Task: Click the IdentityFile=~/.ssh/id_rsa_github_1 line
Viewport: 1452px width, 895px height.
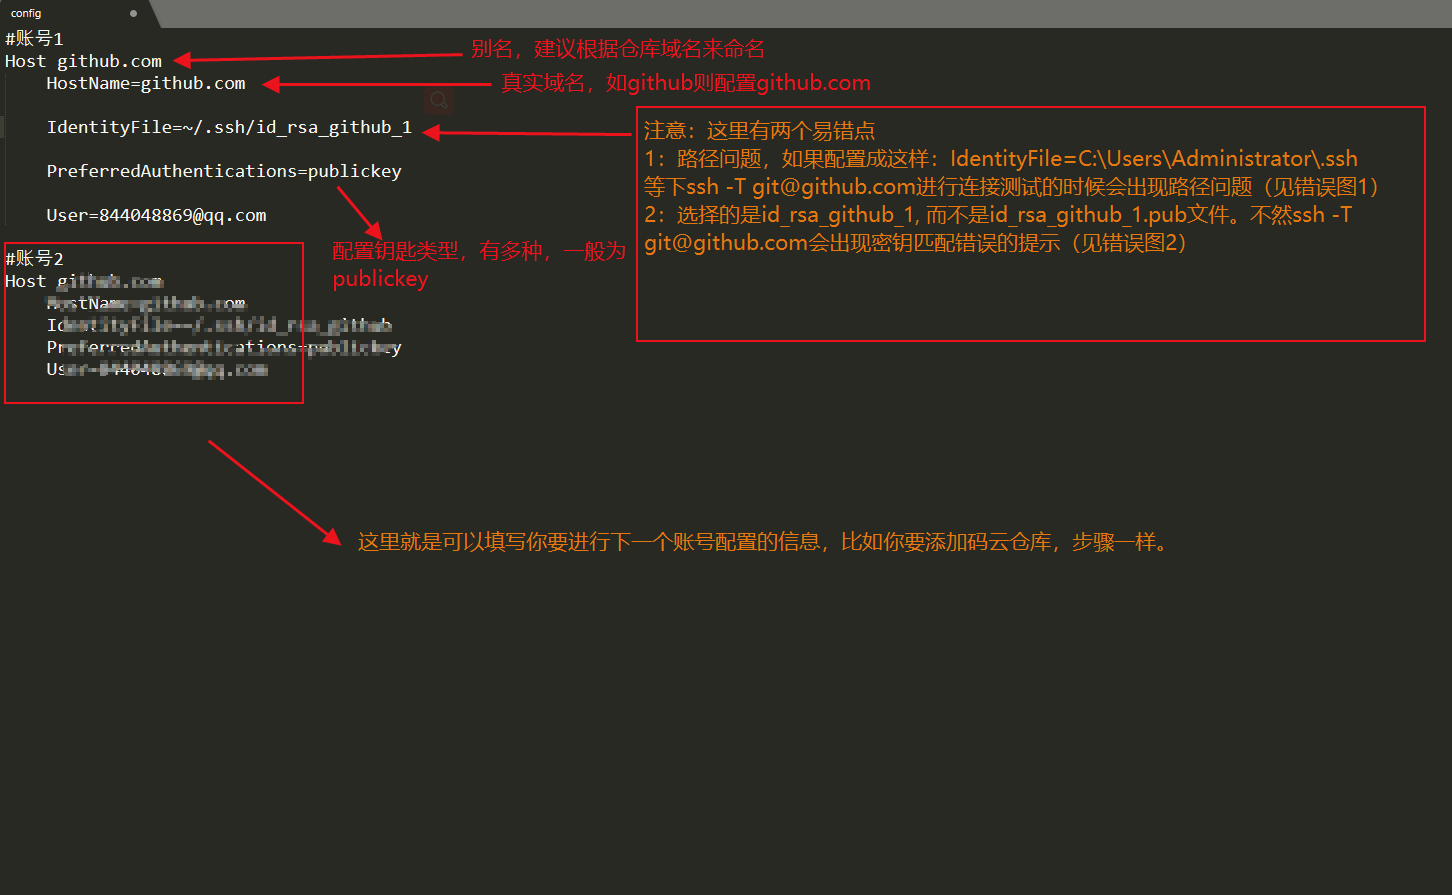Action: pos(229,127)
